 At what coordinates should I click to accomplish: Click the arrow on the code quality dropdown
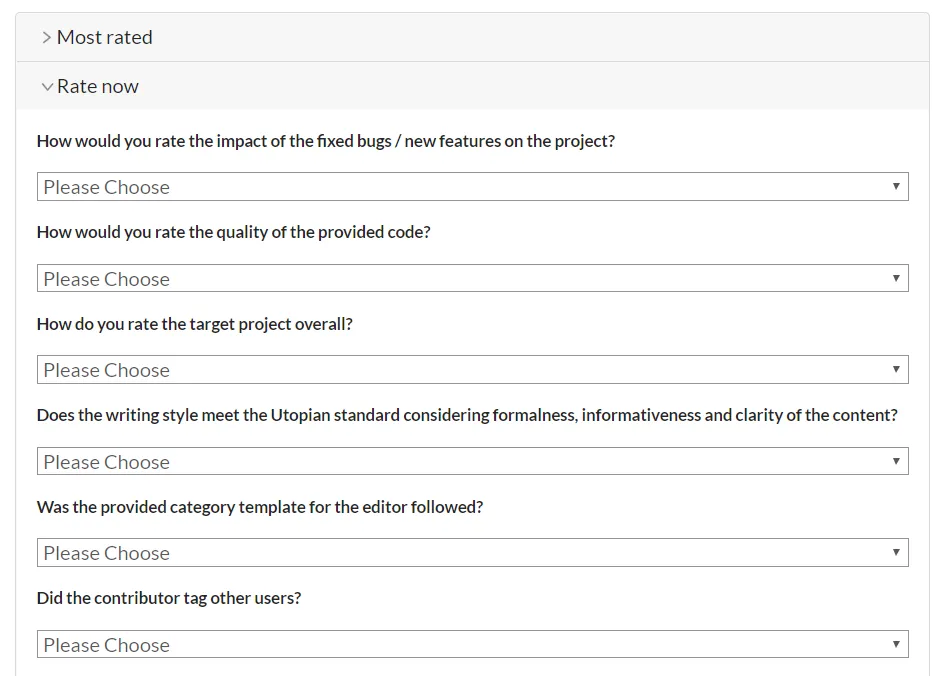pyautogui.click(x=896, y=278)
